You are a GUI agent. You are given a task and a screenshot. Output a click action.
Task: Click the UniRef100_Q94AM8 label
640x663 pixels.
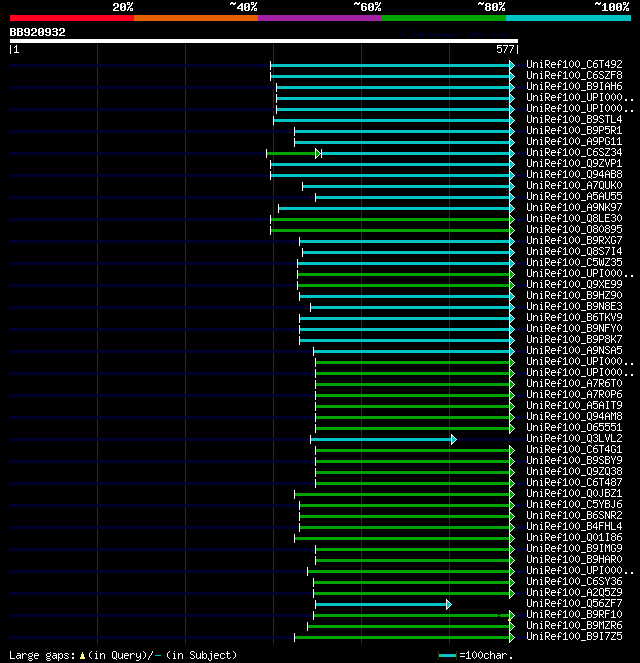point(574,416)
